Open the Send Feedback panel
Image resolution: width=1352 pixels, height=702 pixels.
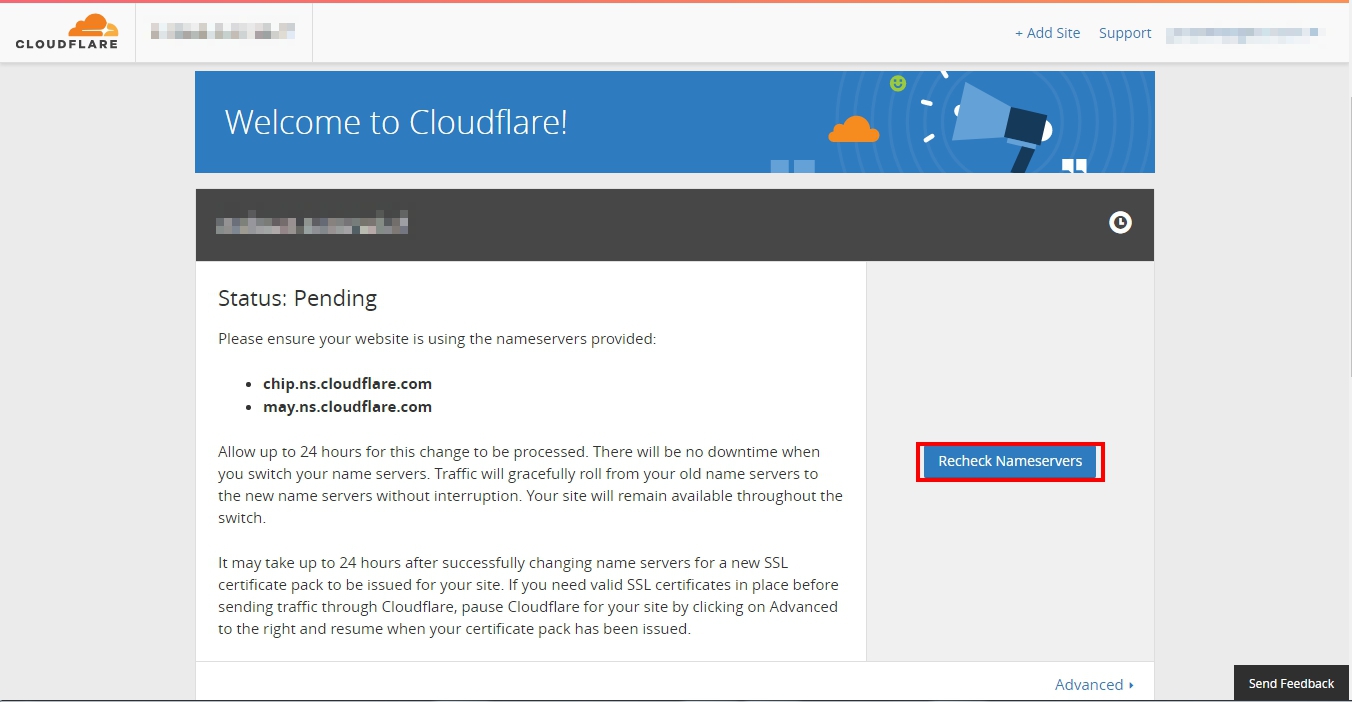pyautogui.click(x=1290, y=683)
